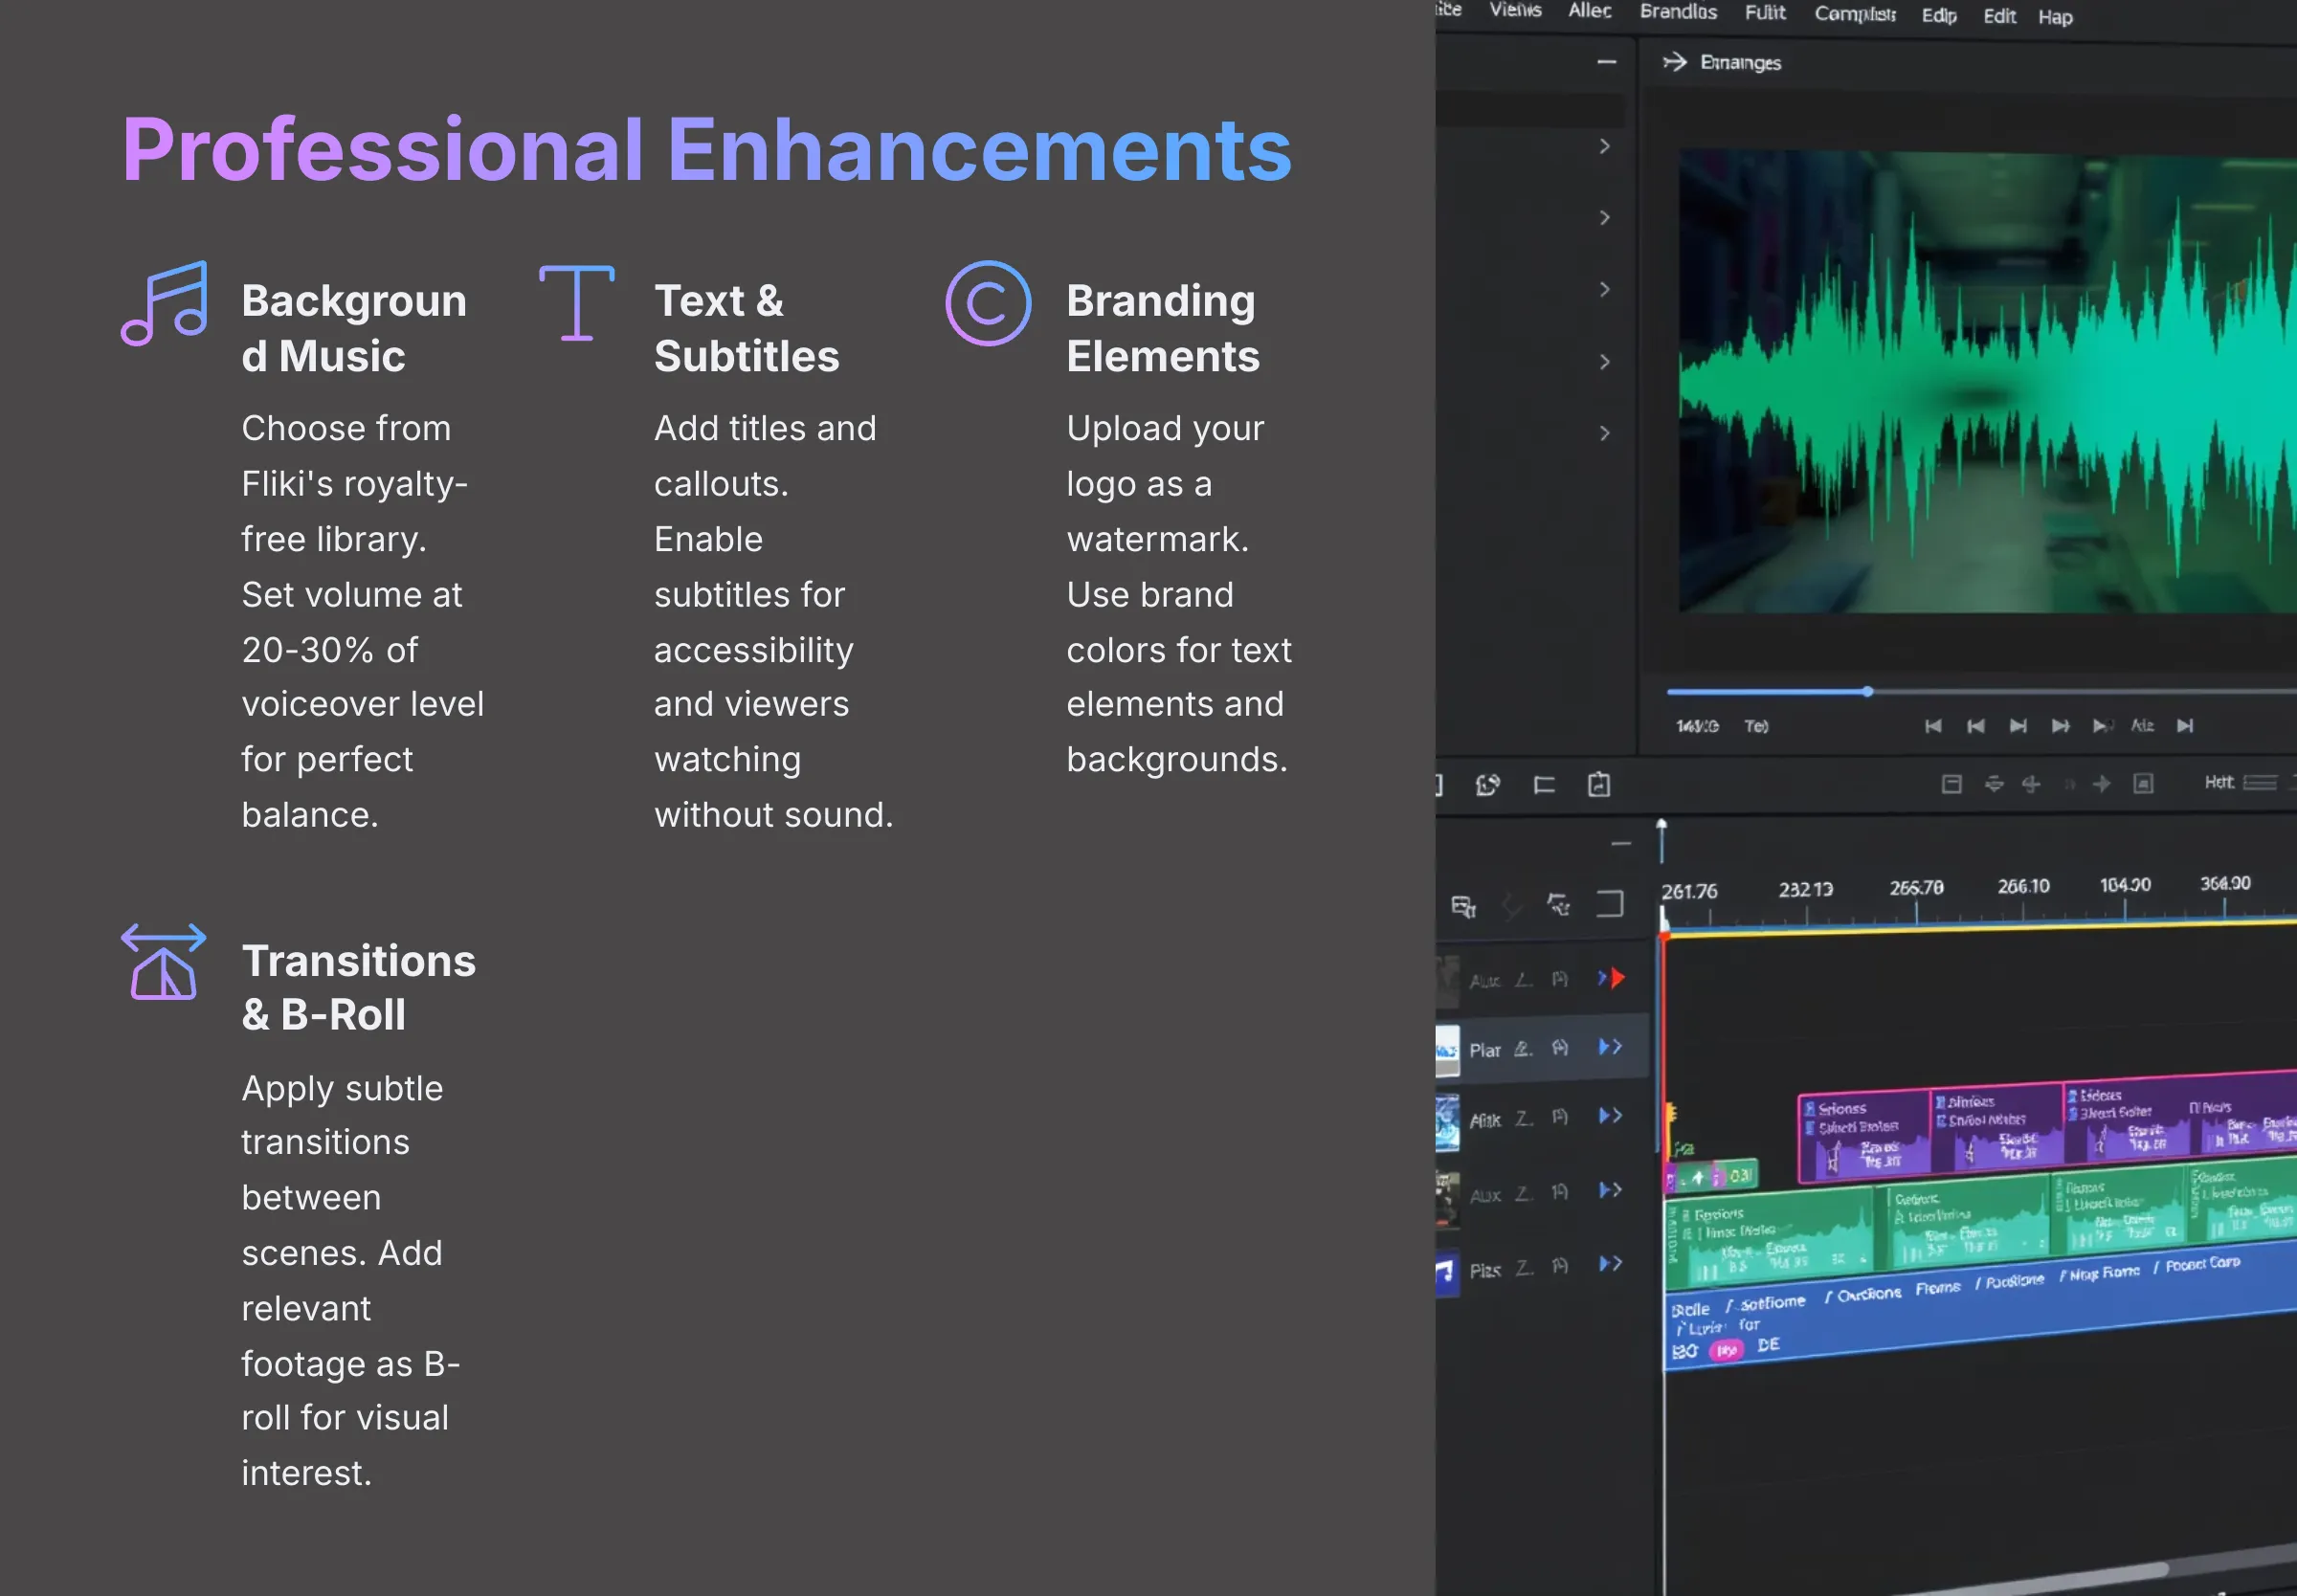The width and height of the screenshot is (2297, 1596).
Task: Click the framed image icon left of Hett
Action: point(2143,784)
